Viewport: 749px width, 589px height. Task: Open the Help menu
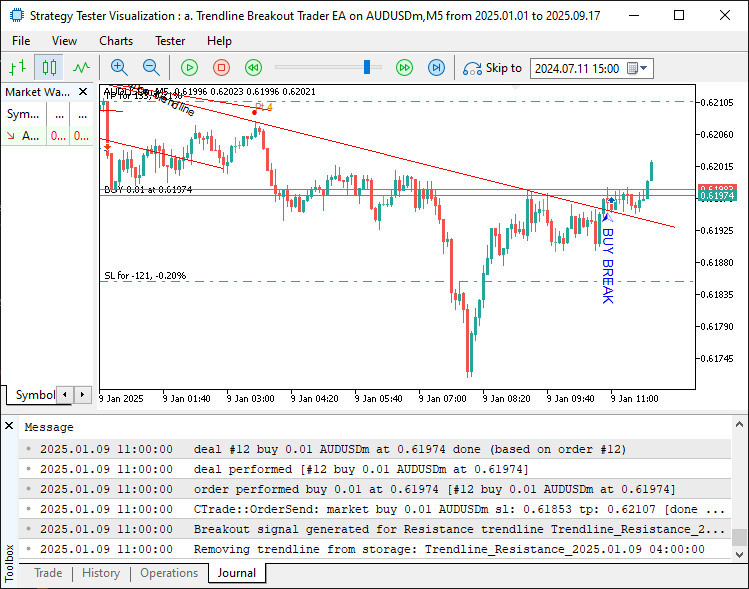click(219, 41)
